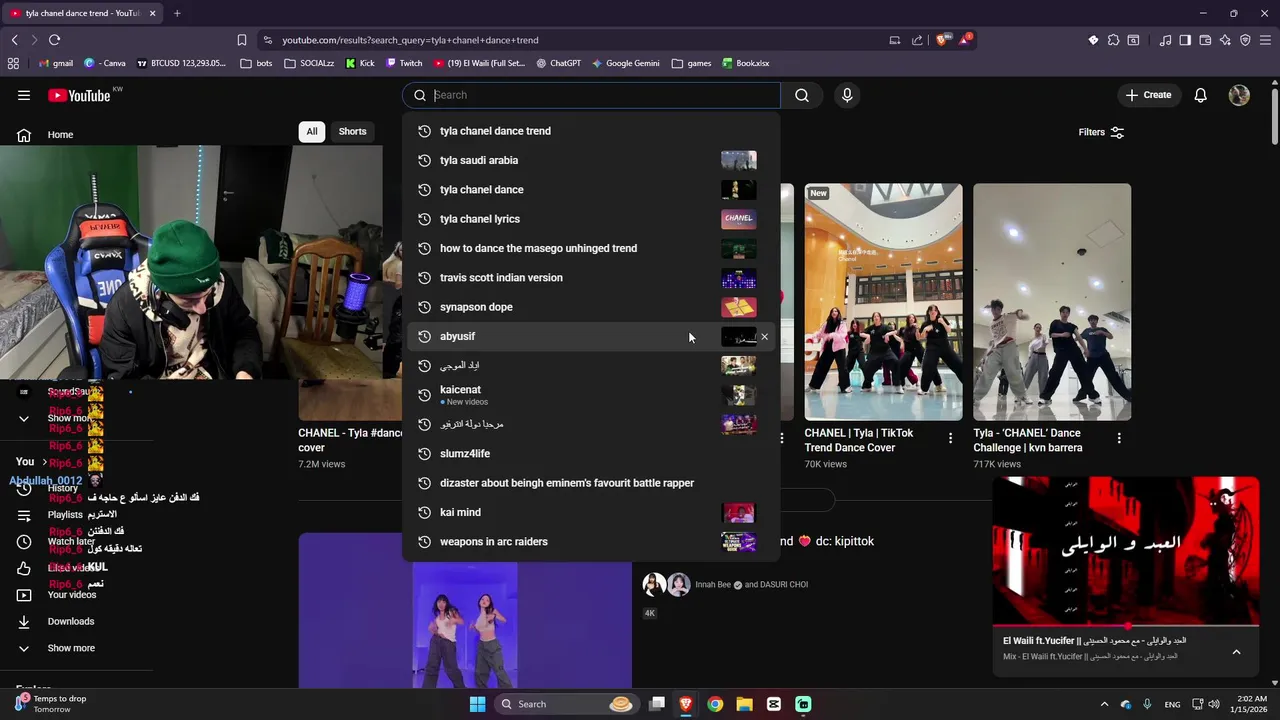The height and width of the screenshot is (720, 1280).
Task: Choose suggestion 'how to dance the masego unhinged trend'
Action: click(x=590, y=248)
